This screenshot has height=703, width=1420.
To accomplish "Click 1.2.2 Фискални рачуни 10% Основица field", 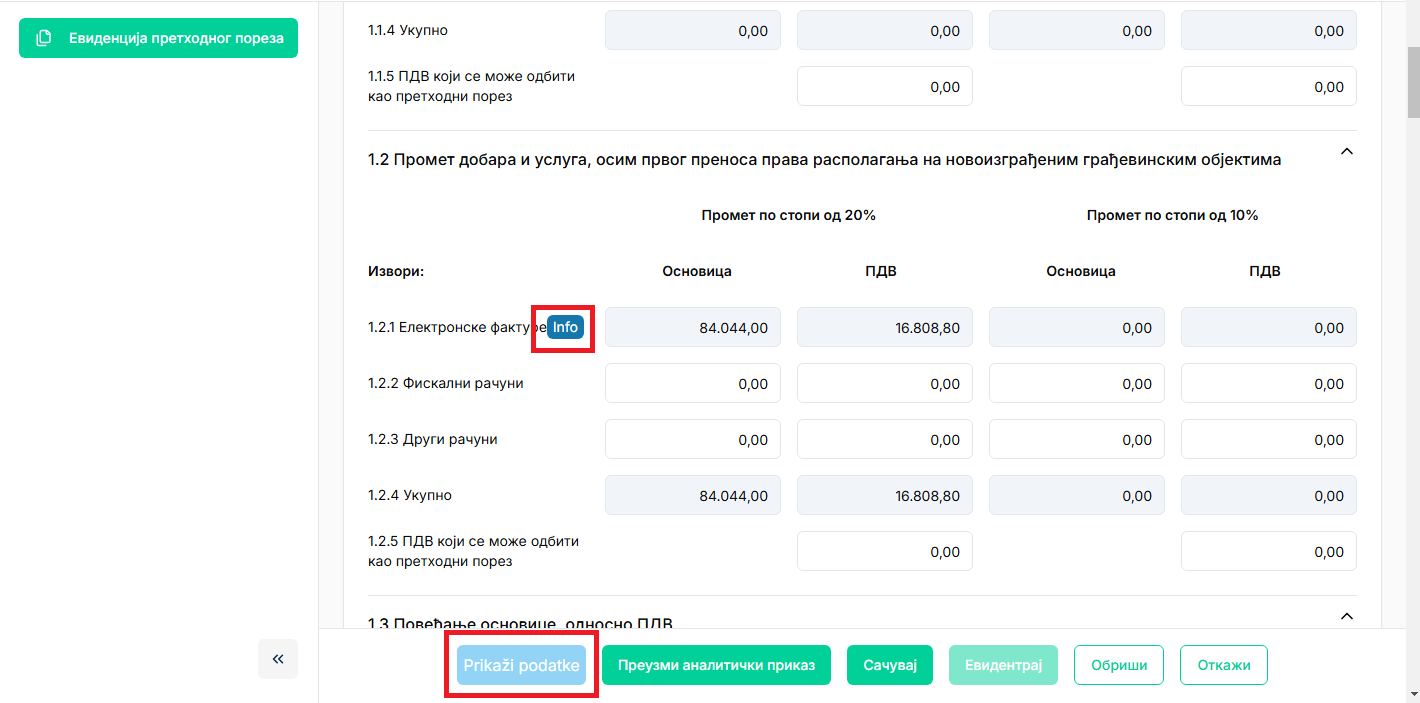I will pos(1076,384).
